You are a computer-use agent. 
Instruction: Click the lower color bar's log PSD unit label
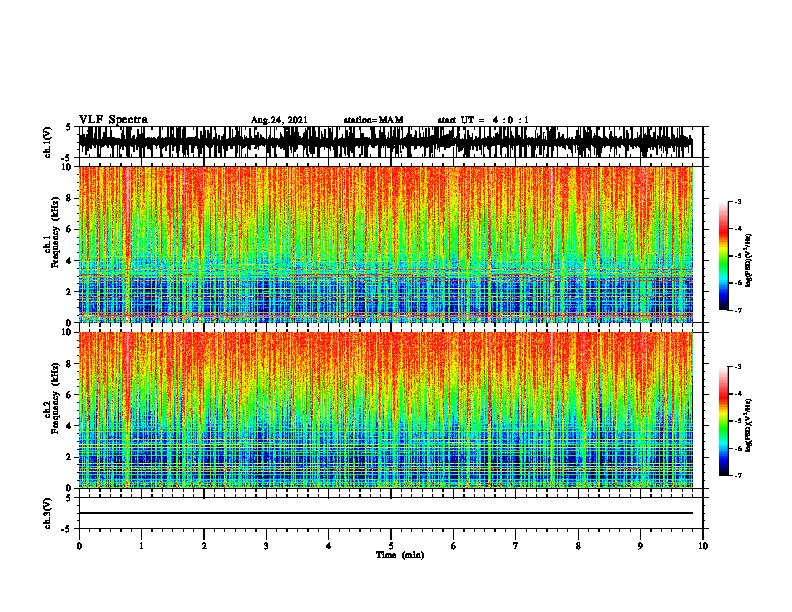749,425
